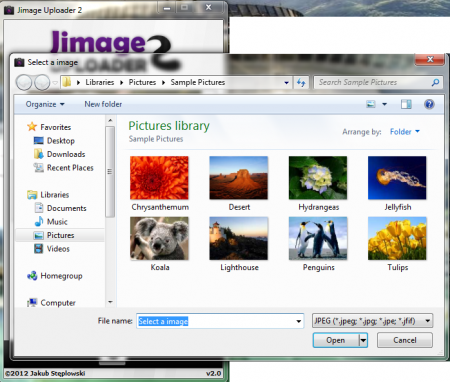
Task: Click New folder in the toolbar
Action: pos(103,104)
